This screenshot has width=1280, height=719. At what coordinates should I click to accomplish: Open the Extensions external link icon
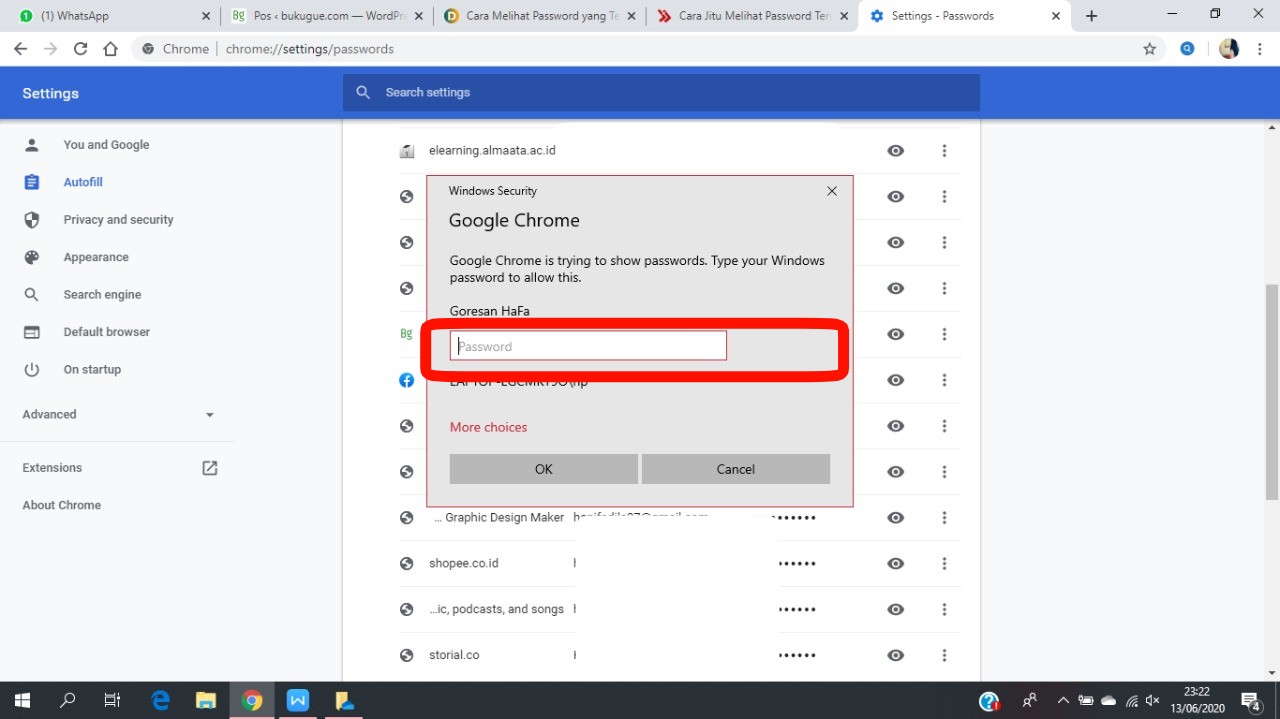coord(210,468)
